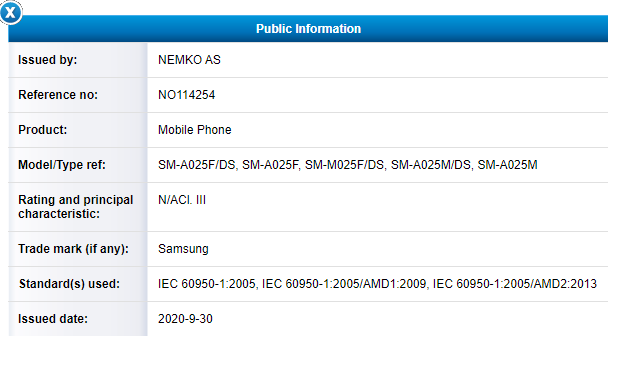The width and height of the screenshot is (627, 366).
Task: Click the Issued date label
Action: (53, 319)
